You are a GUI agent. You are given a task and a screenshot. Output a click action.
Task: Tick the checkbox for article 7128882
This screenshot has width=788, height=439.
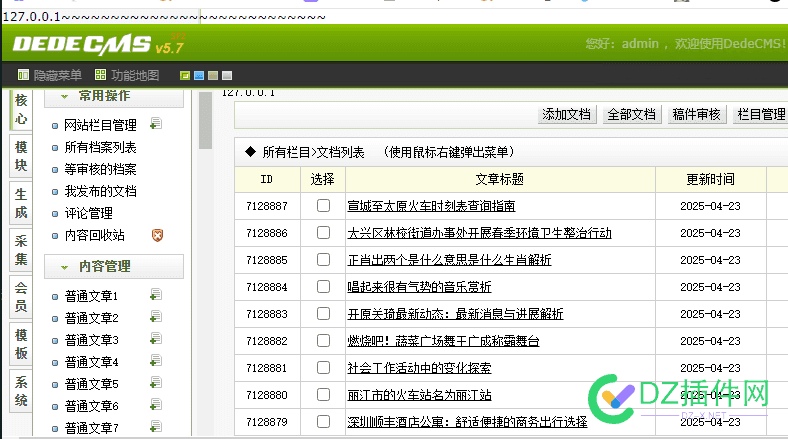click(323, 341)
